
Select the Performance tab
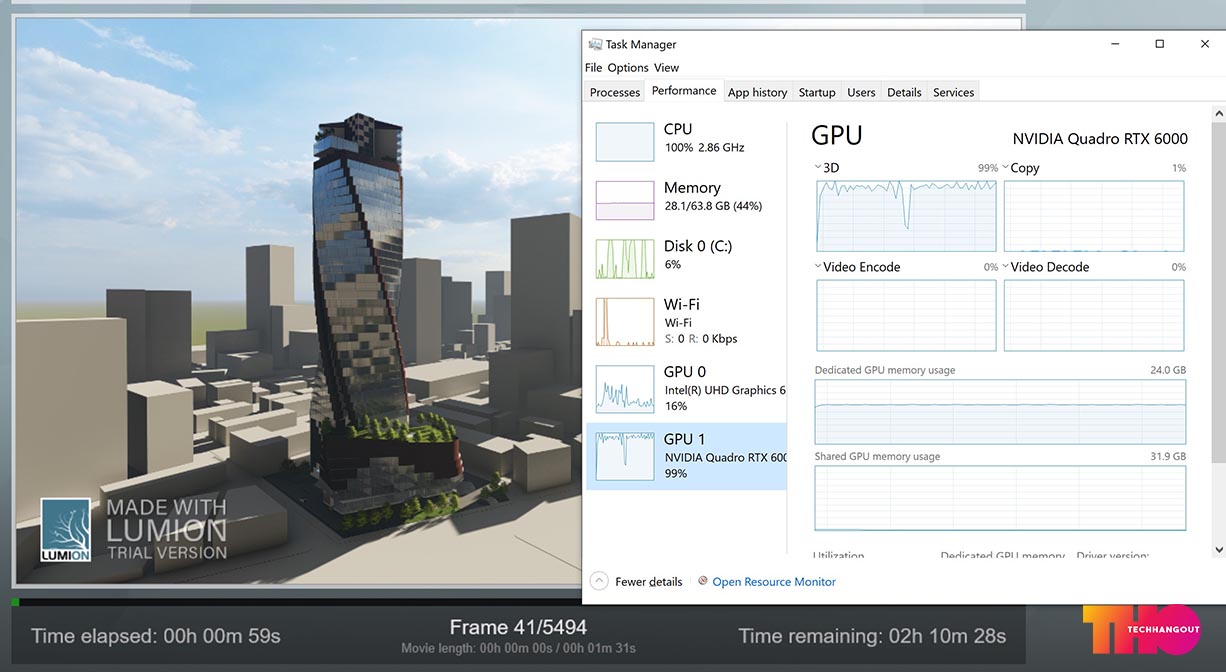click(x=684, y=90)
